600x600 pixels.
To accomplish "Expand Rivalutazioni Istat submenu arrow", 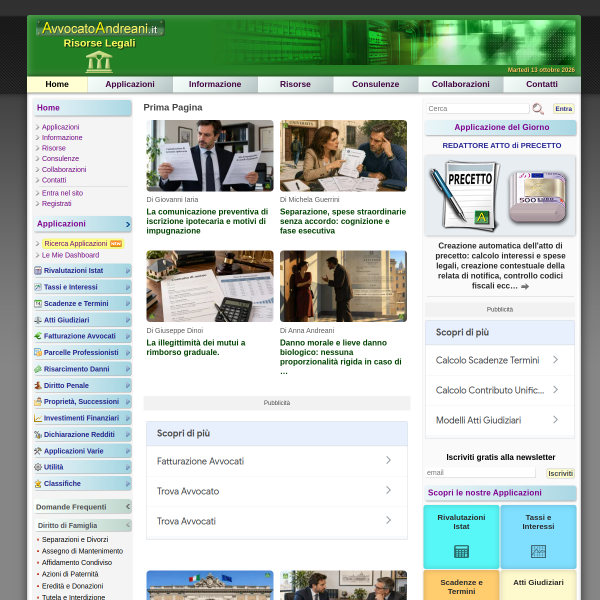I will click(128, 271).
